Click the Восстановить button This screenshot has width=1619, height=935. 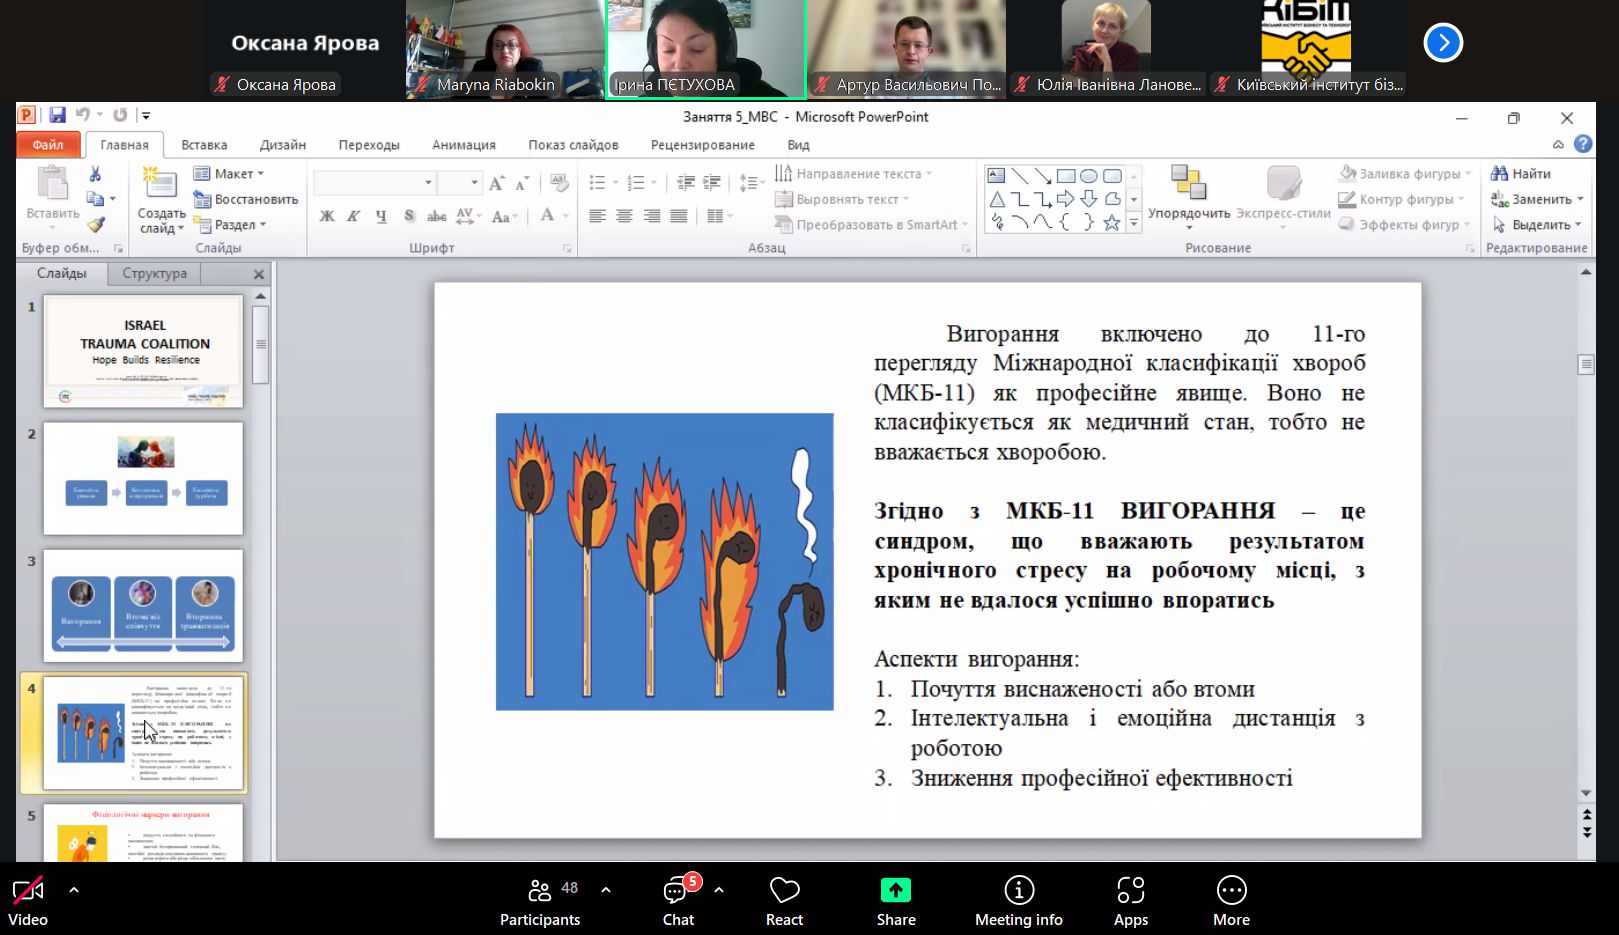(x=247, y=199)
